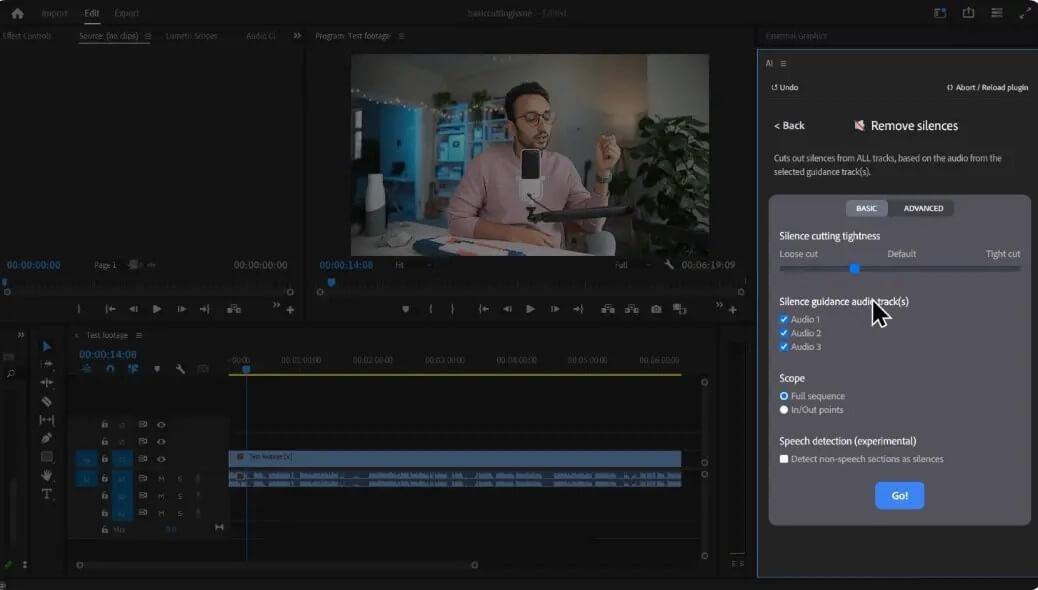Click the Home icon
1038x590 pixels.
(x=17, y=13)
